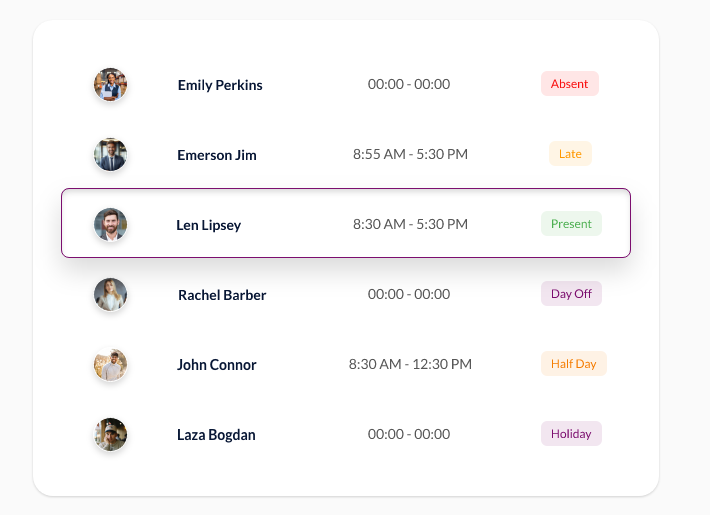
Task: Click the Rachel Barber name
Action: pyautogui.click(x=222, y=295)
